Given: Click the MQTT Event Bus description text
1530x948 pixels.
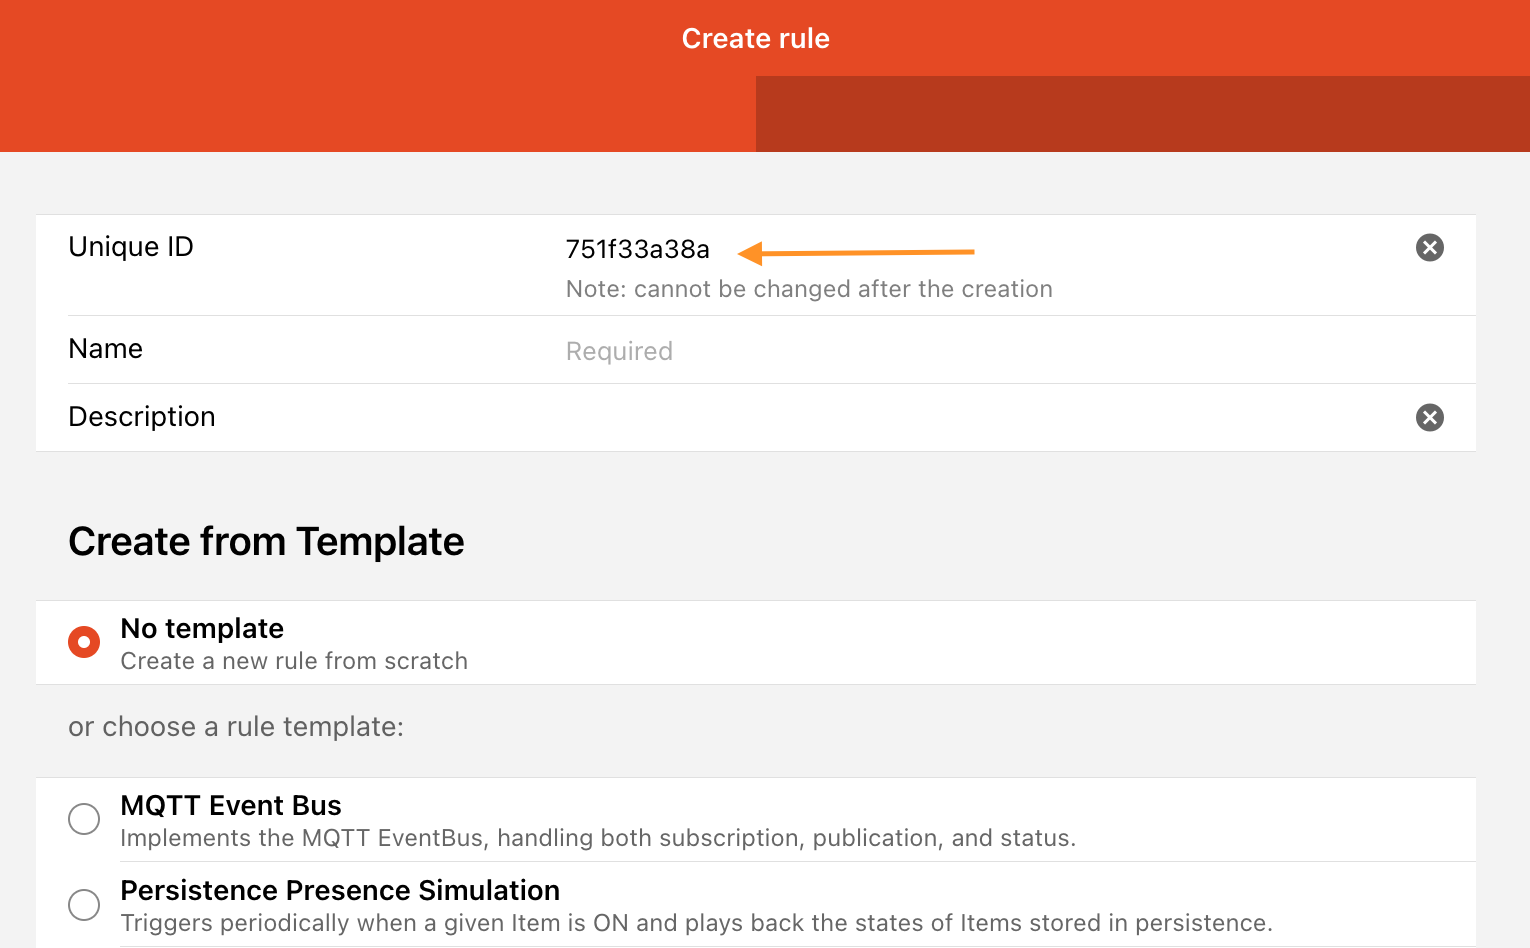Looking at the screenshot, I should (598, 838).
